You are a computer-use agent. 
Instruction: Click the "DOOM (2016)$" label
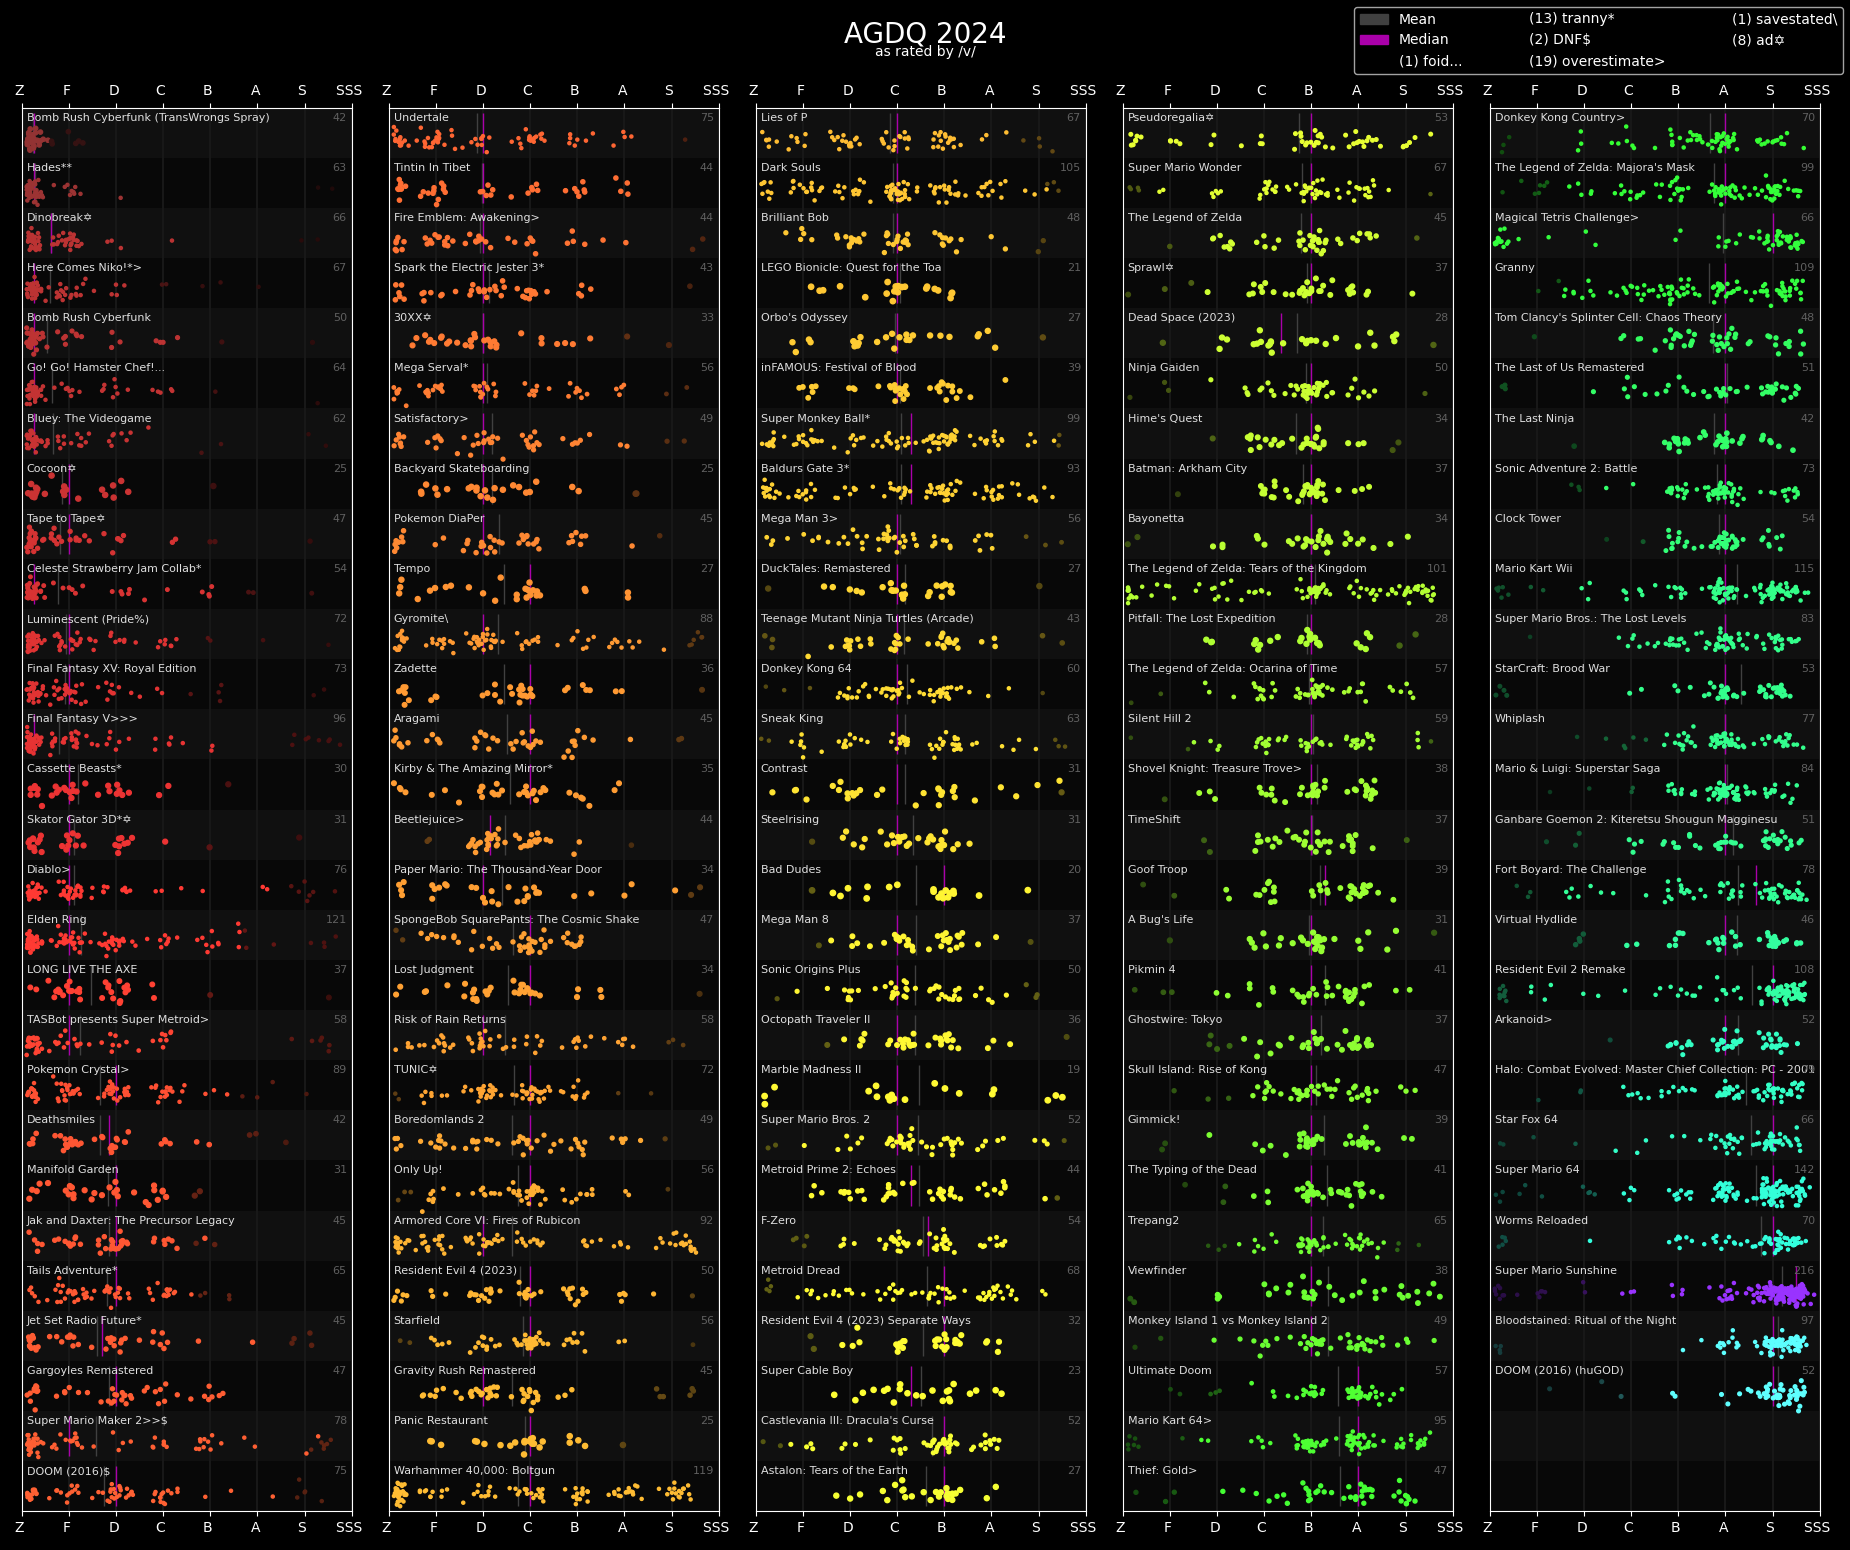(68, 1471)
